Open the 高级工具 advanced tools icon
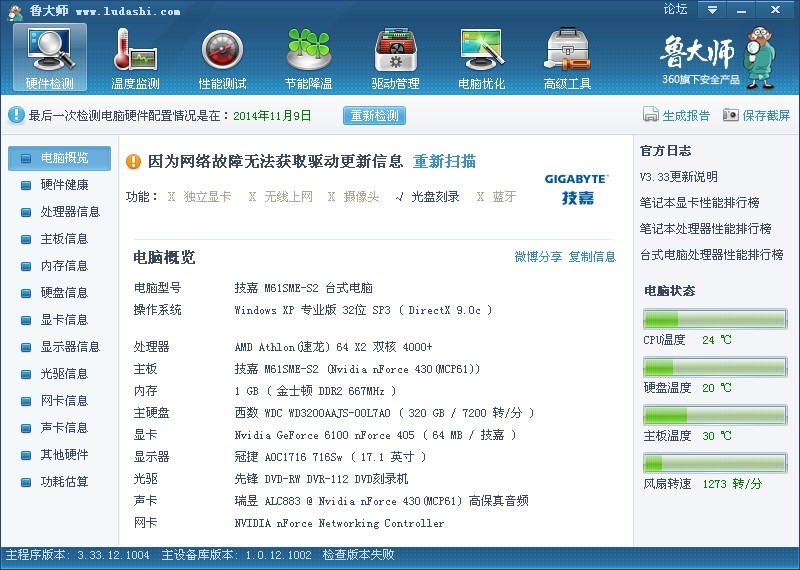Image resolution: width=800 pixels, height=570 pixels. [x=567, y=50]
